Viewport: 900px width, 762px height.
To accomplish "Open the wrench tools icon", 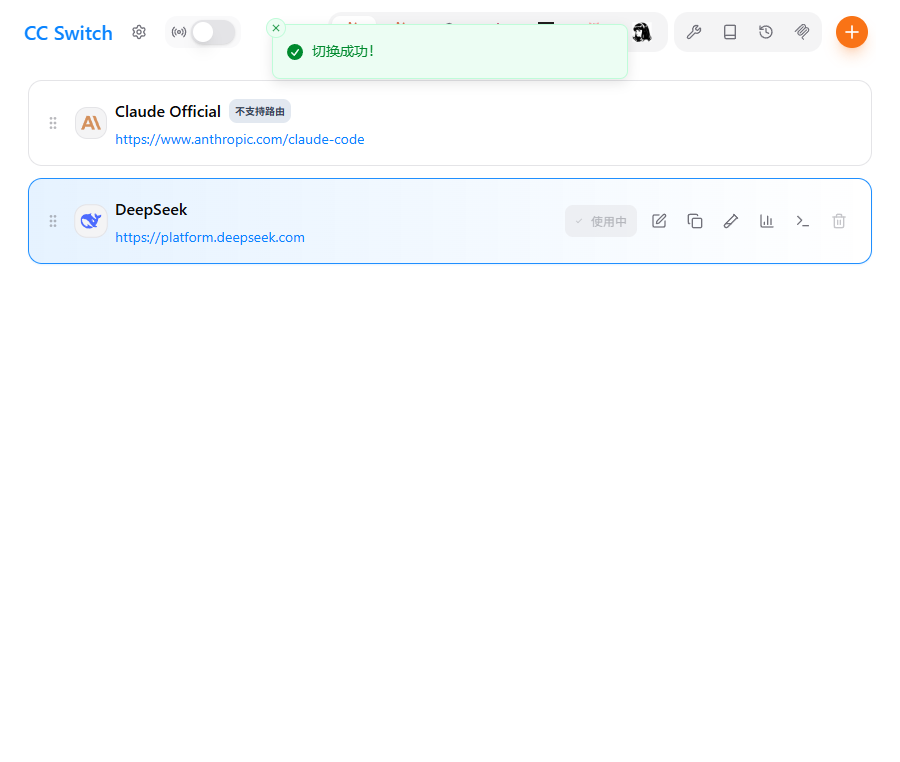I will 694,32.
